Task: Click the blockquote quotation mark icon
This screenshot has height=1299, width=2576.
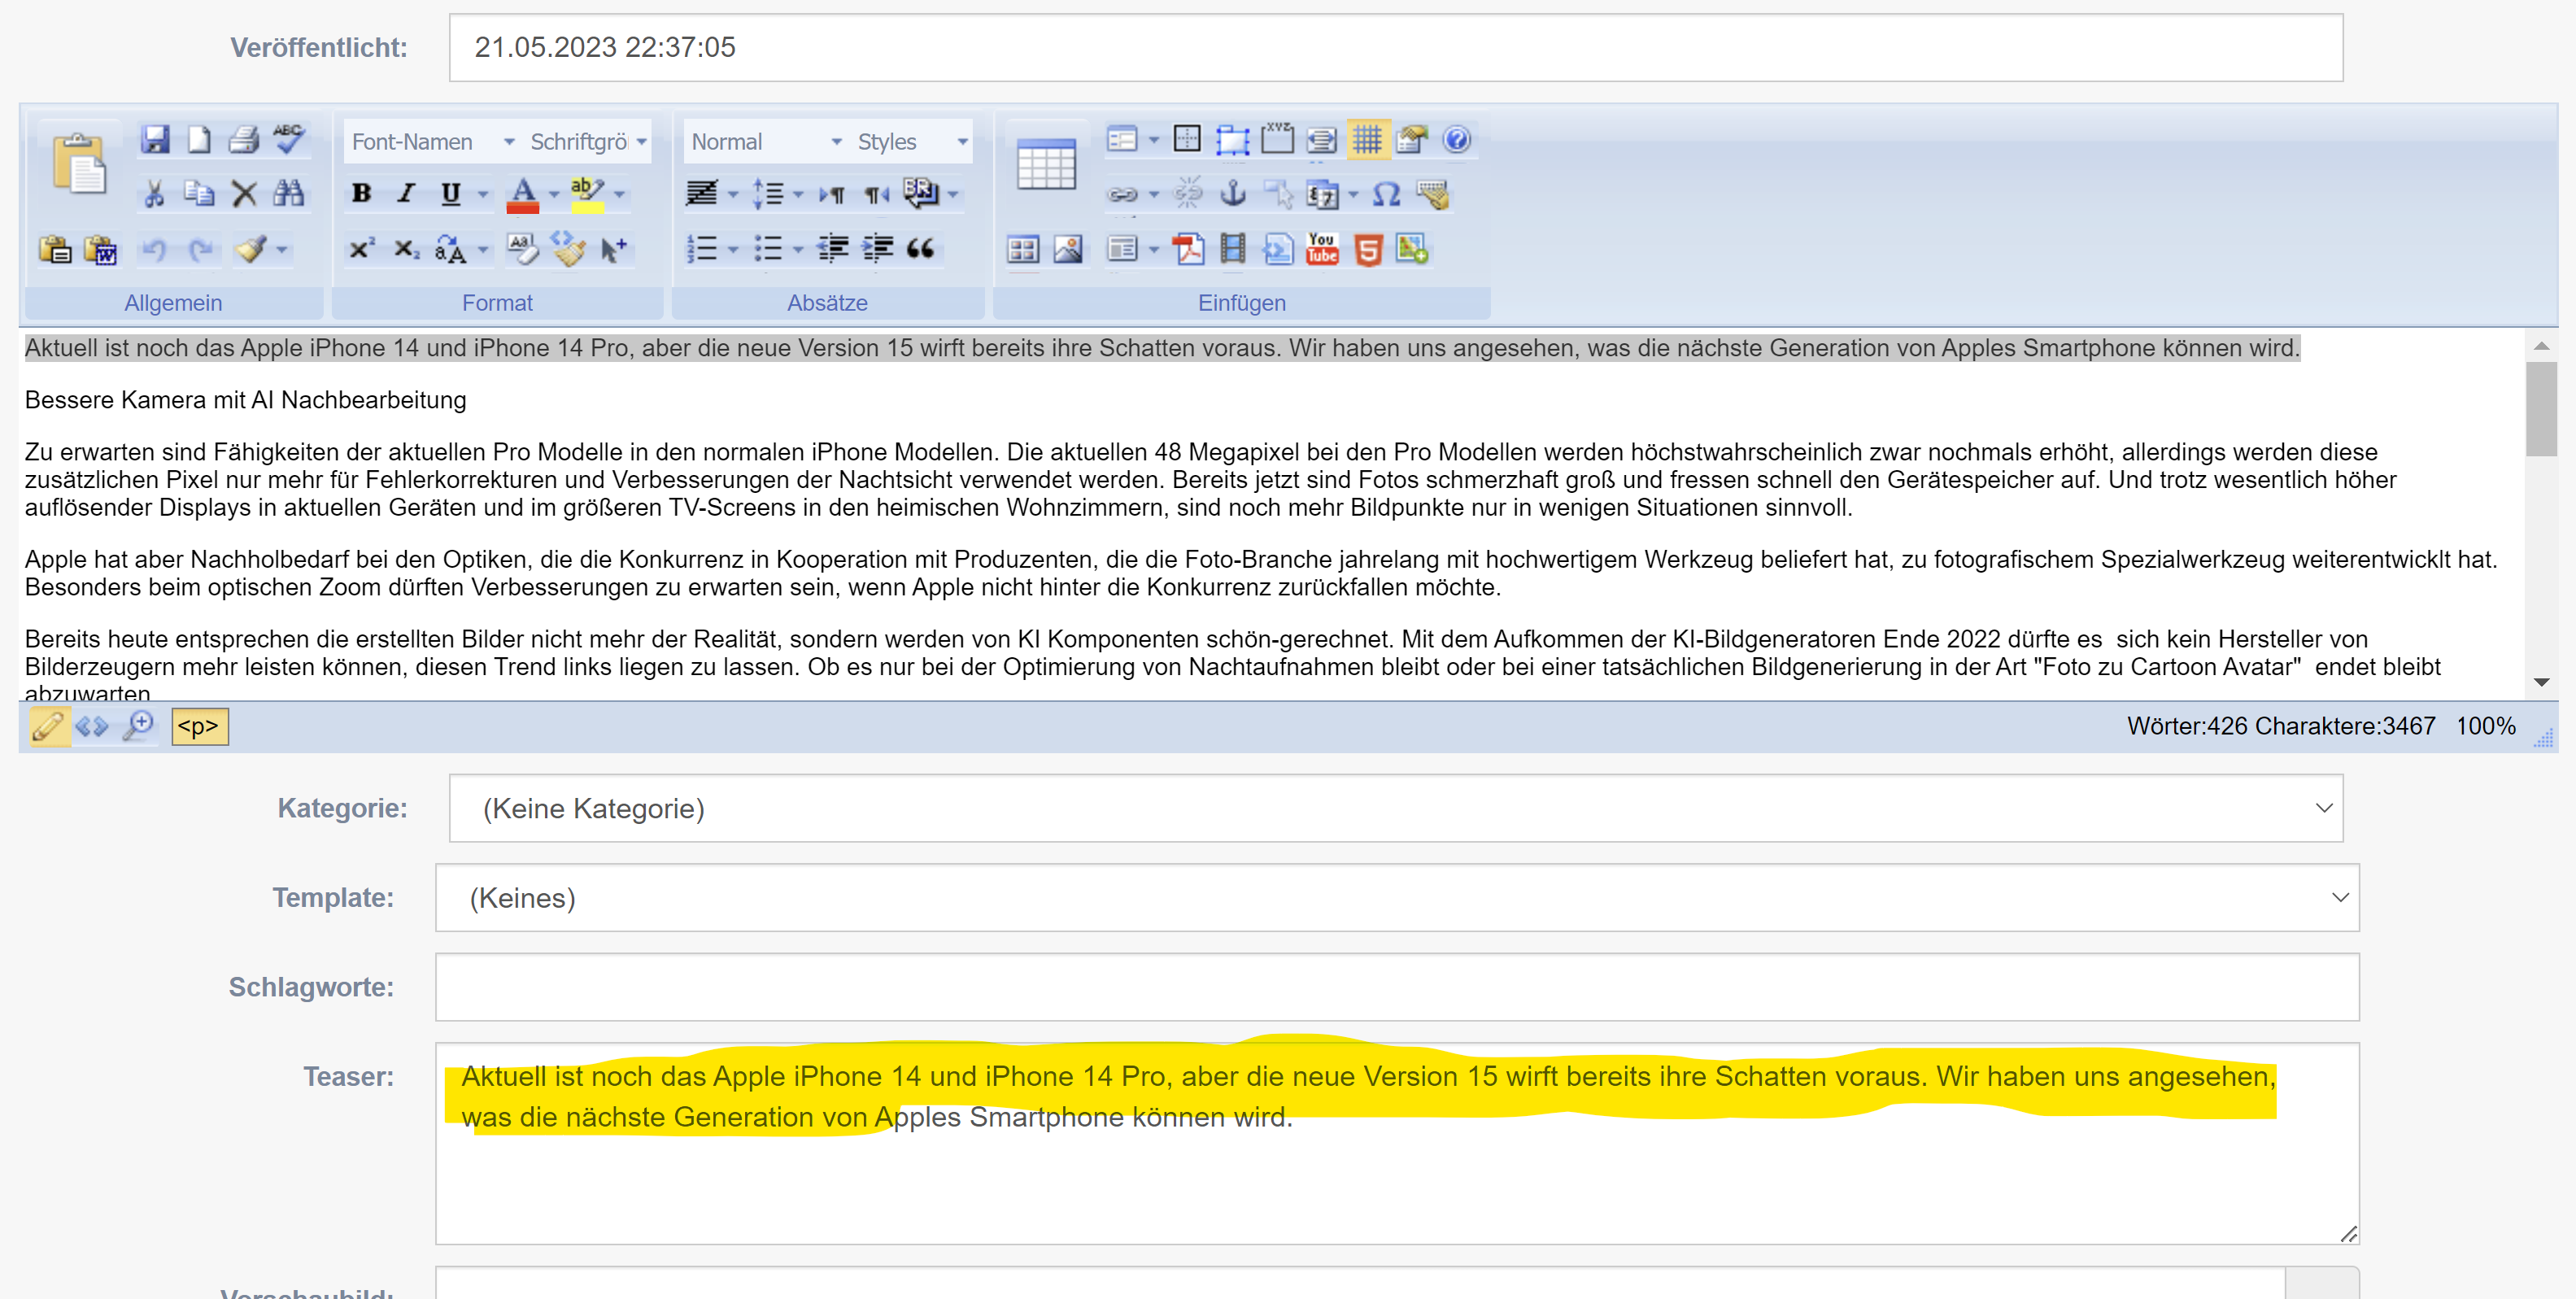Action: point(920,248)
